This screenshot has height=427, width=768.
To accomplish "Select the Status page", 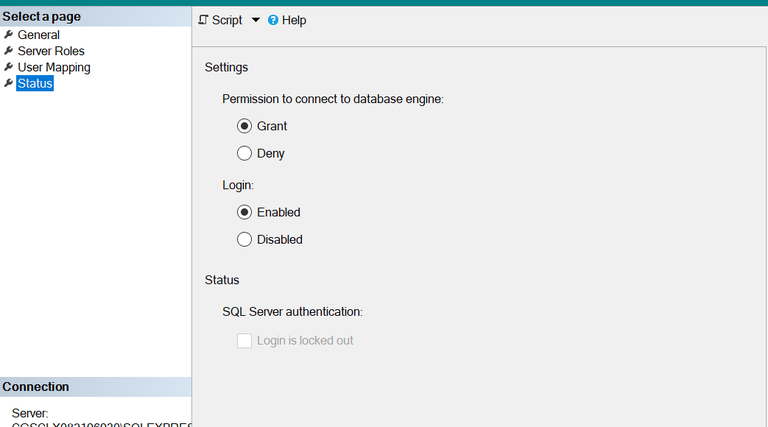I will click(x=35, y=84).
